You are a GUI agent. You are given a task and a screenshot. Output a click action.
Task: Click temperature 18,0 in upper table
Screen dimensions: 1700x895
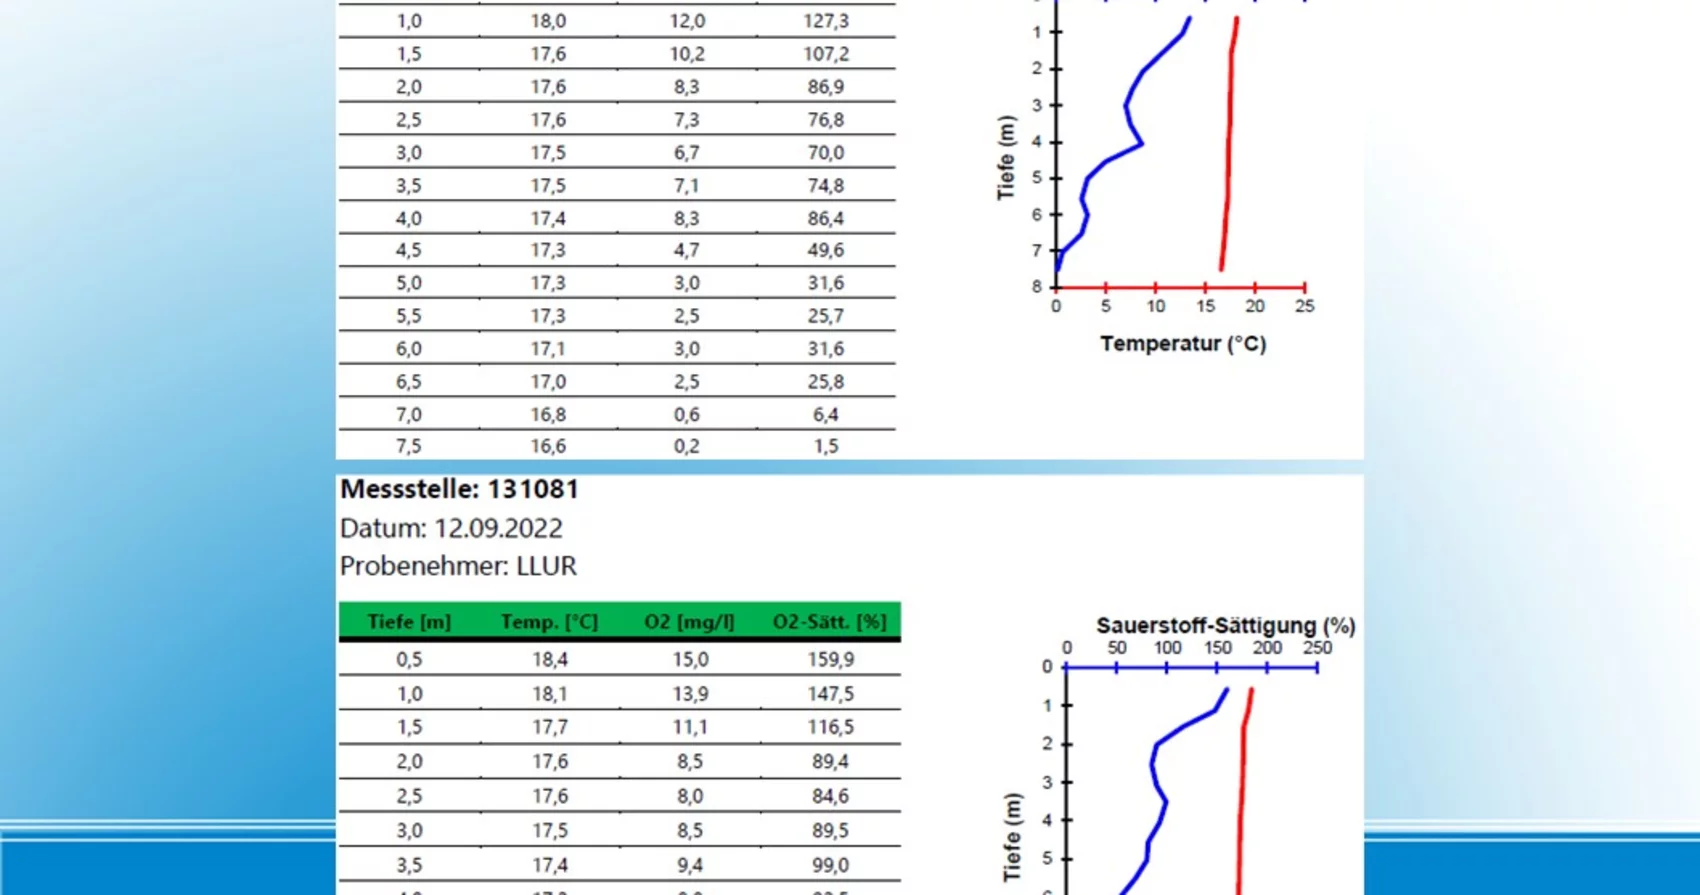[x=548, y=21]
